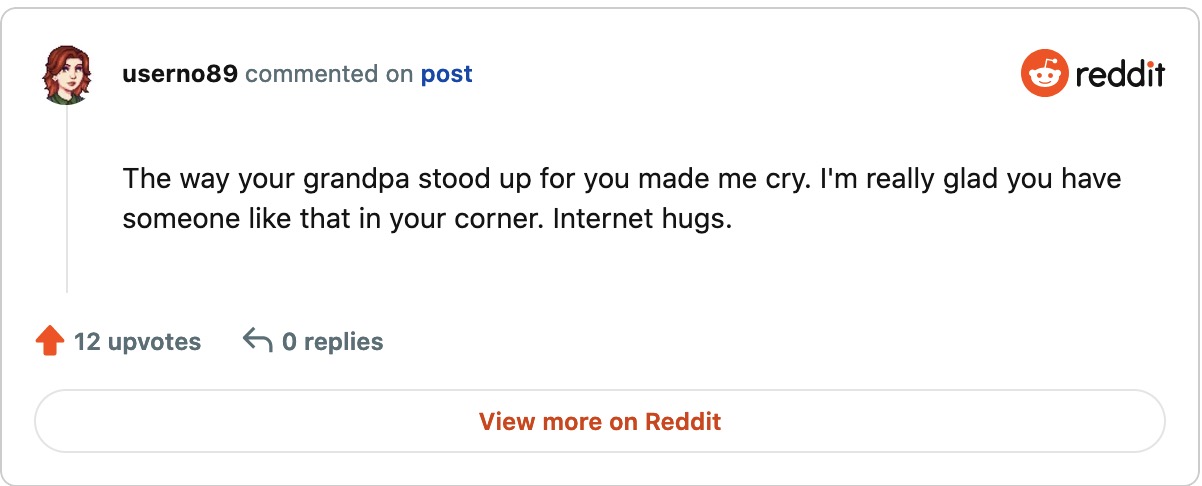Click the "12 upvotes" count label
Screen dimensions: 1202x486
(137, 342)
